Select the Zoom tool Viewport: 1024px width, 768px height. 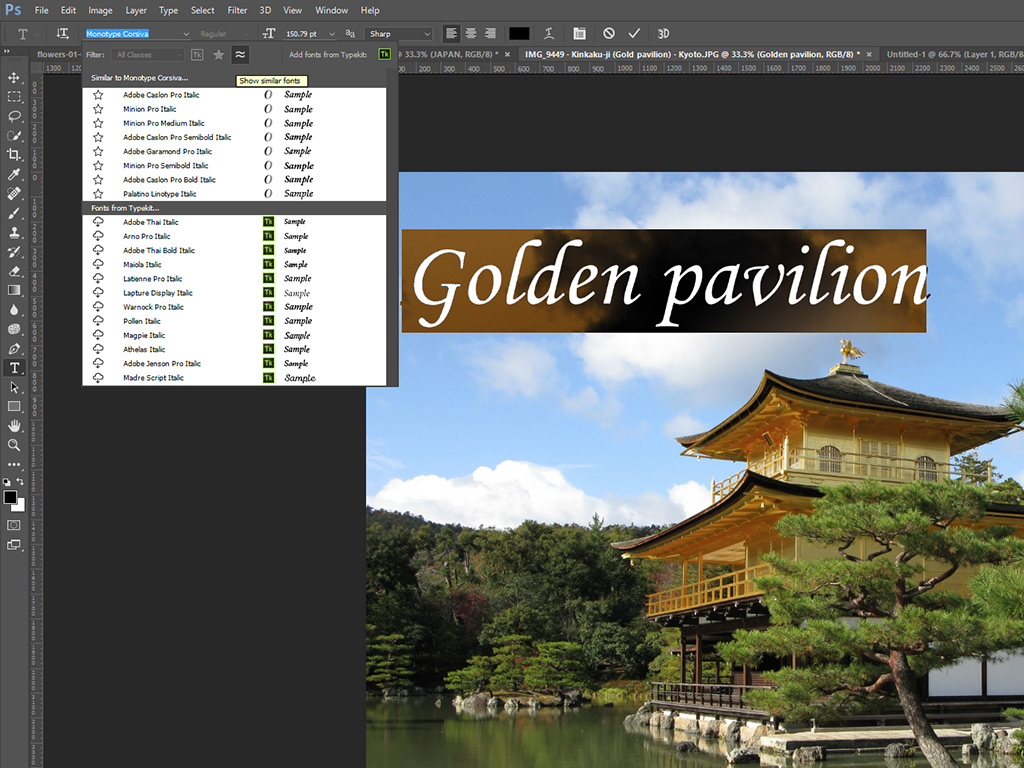[x=14, y=445]
